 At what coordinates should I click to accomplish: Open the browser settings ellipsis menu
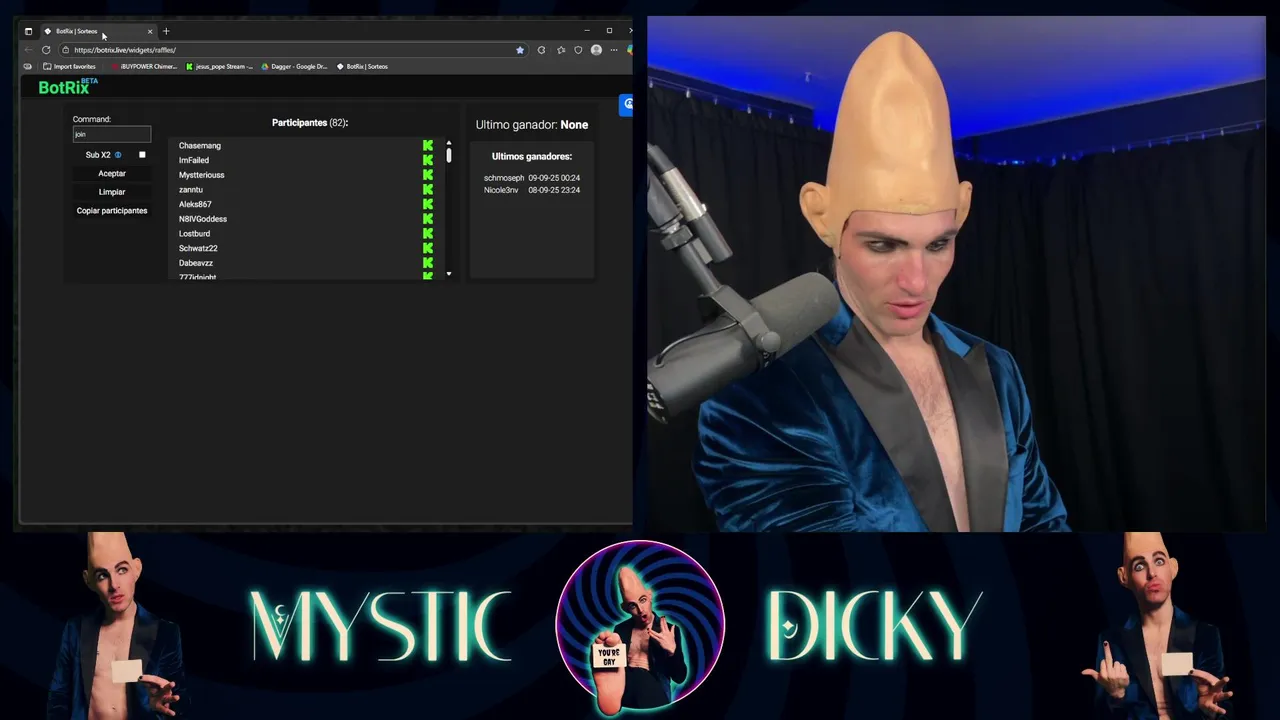(614, 50)
